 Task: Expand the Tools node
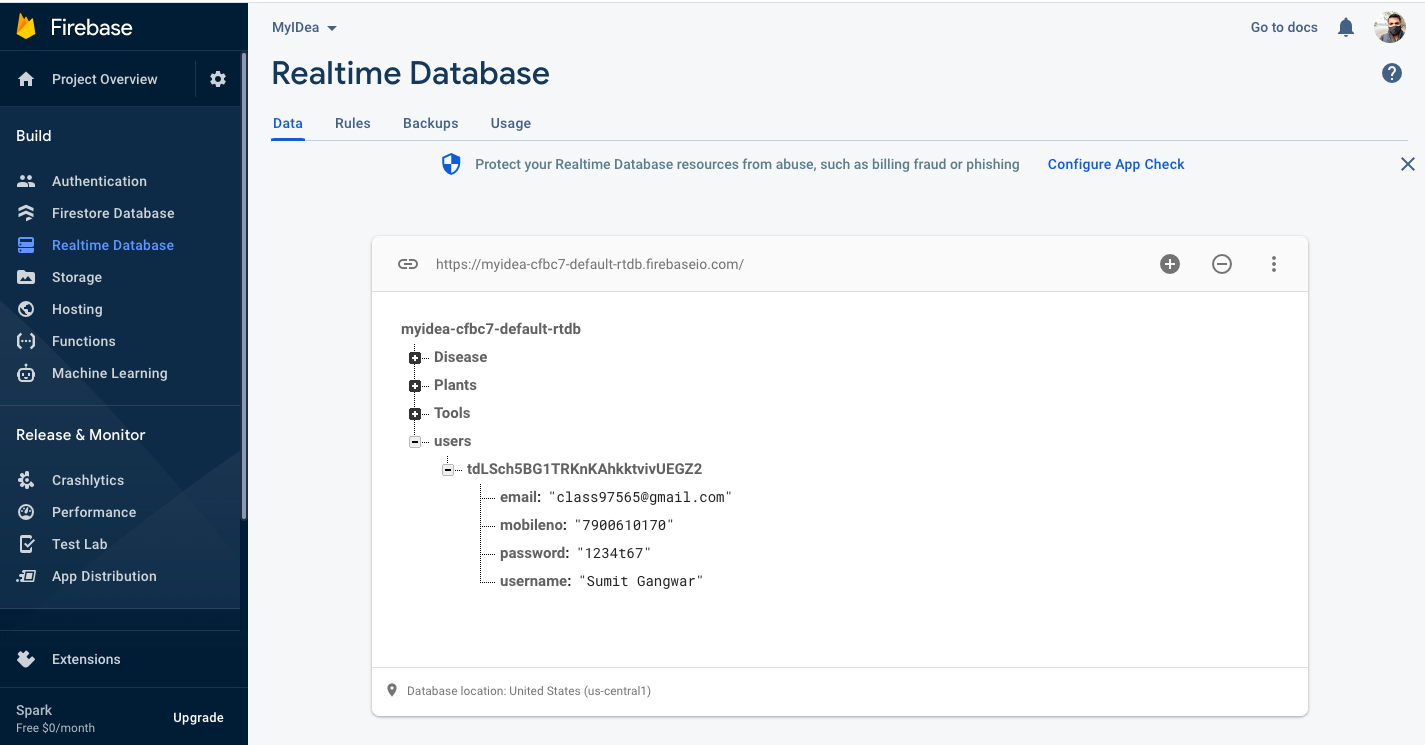click(x=414, y=413)
